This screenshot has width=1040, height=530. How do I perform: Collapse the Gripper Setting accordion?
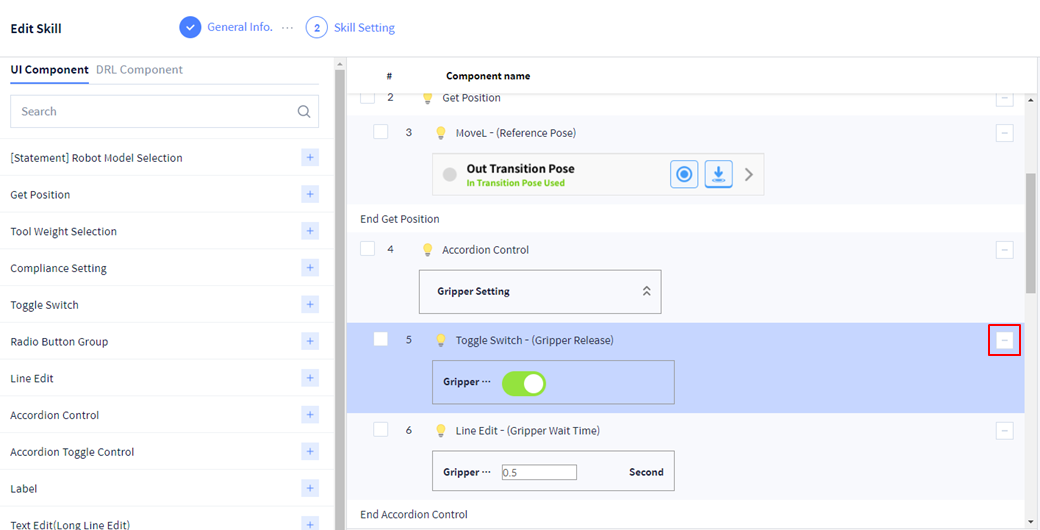[x=646, y=291]
